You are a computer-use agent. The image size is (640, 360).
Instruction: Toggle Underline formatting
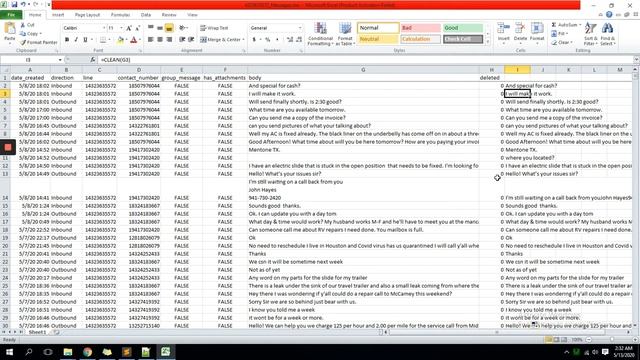tap(85, 40)
